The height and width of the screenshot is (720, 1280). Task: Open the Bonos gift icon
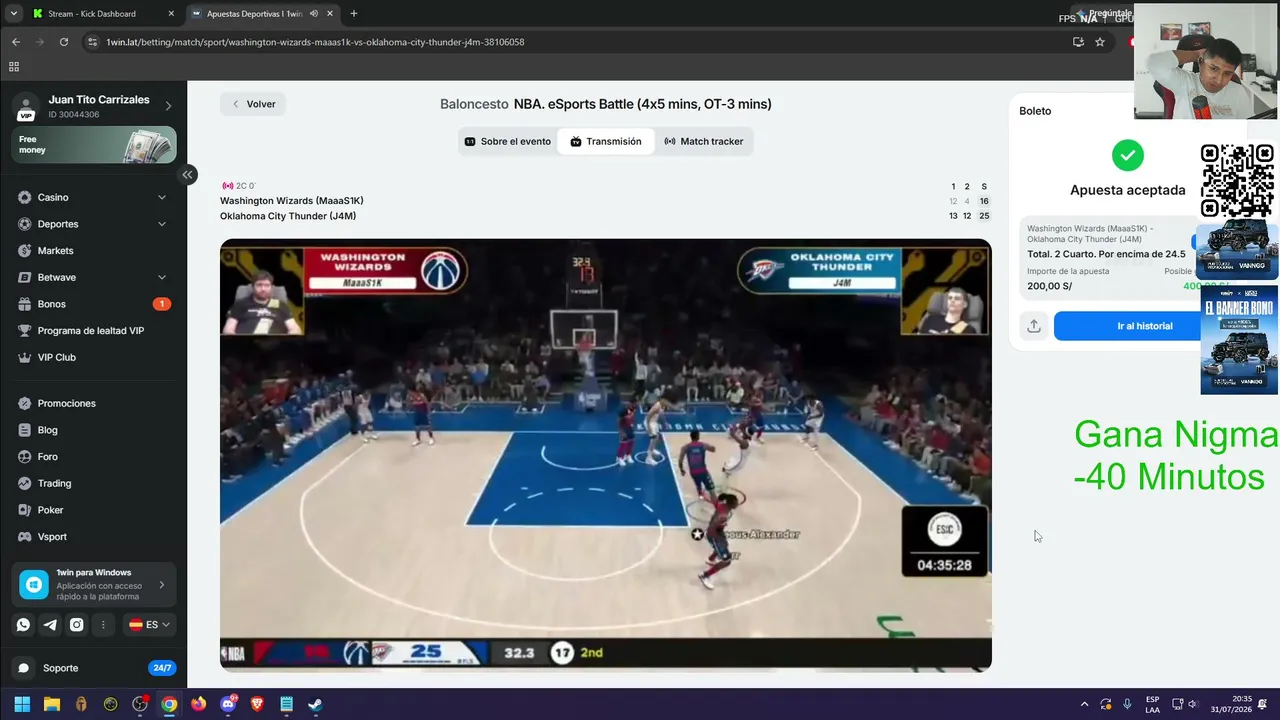[x=25, y=304]
